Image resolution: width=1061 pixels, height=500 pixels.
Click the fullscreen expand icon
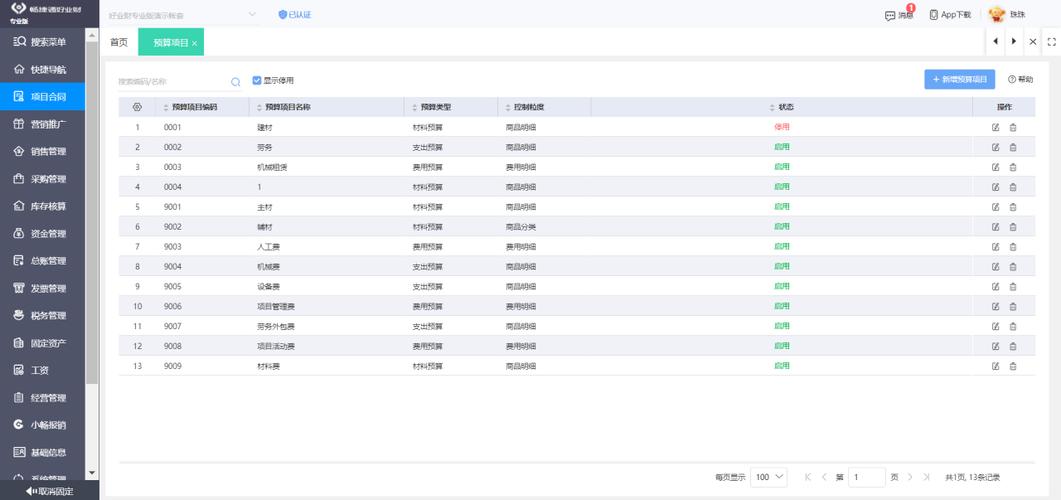1051,42
